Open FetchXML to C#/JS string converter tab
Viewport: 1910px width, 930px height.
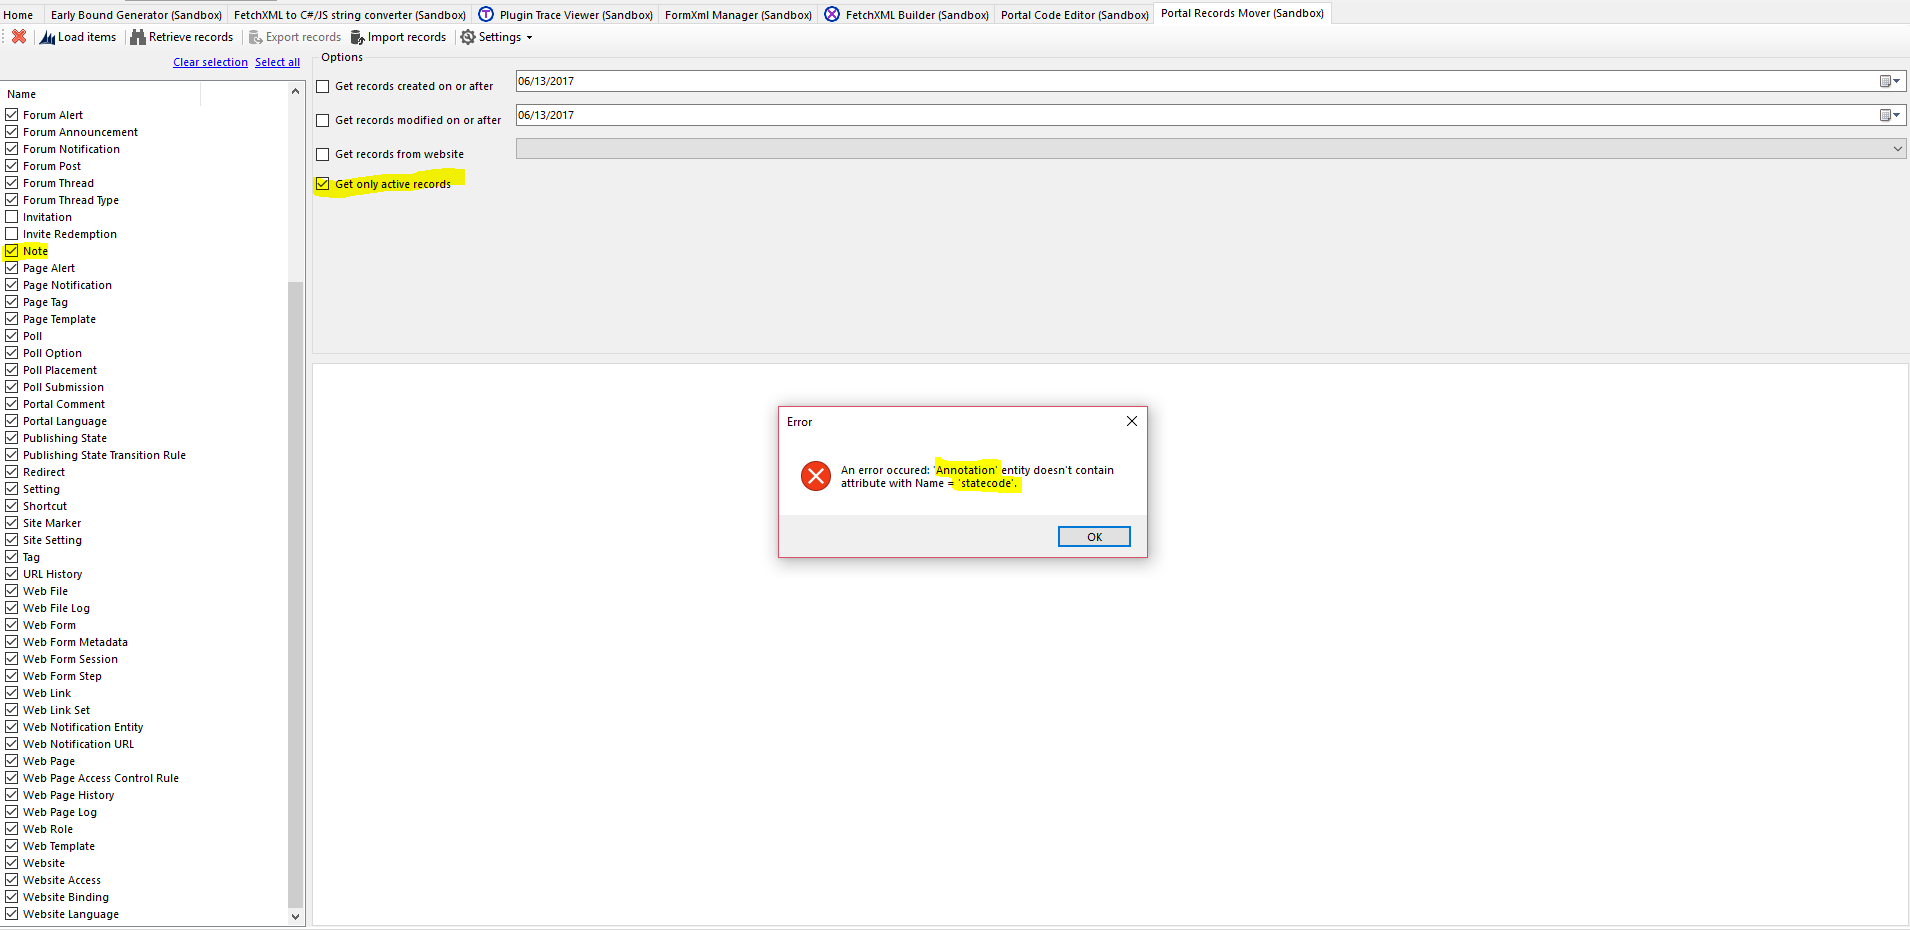[x=349, y=15]
